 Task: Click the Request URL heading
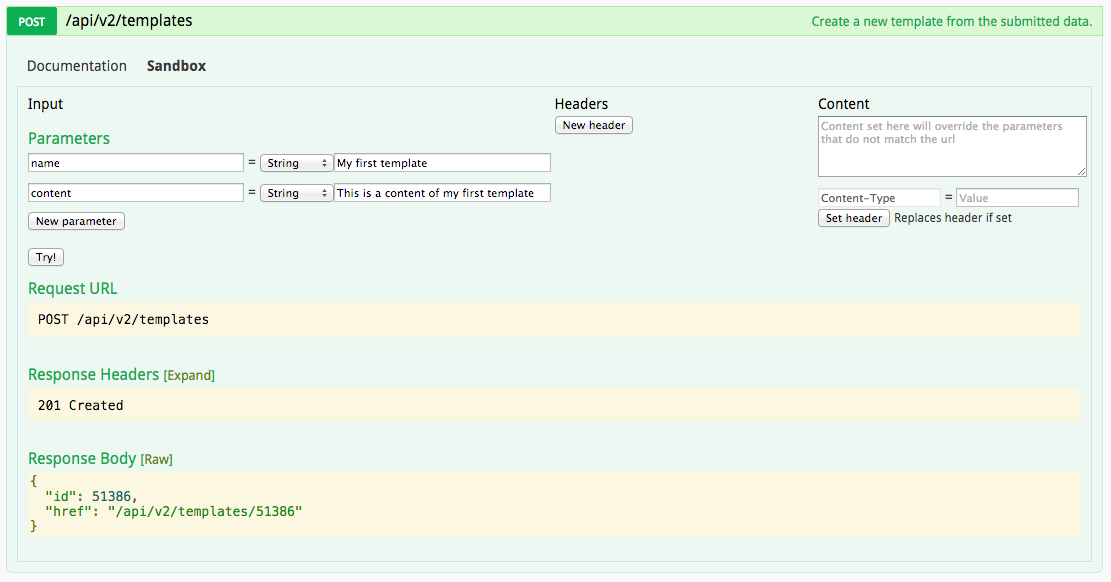pos(72,289)
